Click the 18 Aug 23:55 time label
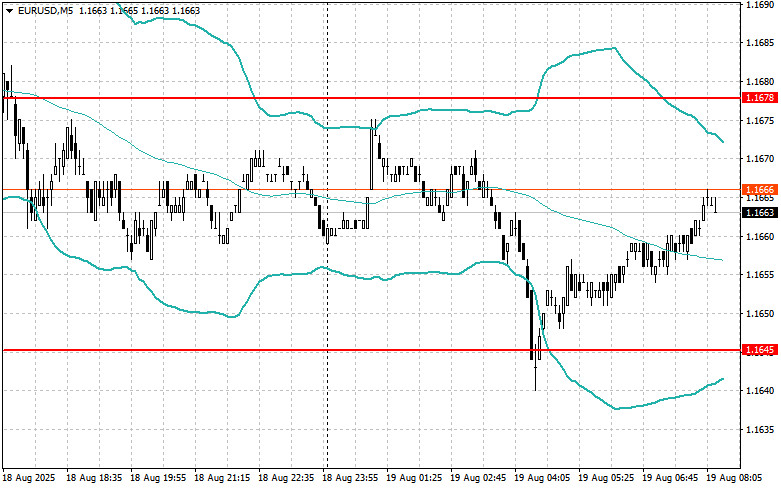Image resolution: width=781 pixels, height=489 pixels. coord(350,478)
